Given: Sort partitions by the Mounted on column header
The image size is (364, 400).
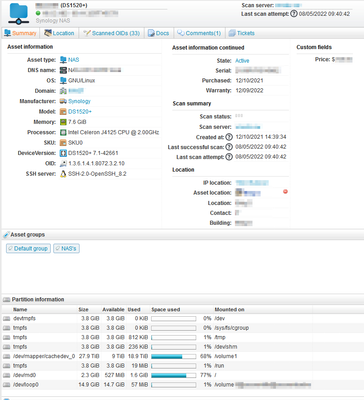Looking at the screenshot, I should [229, 310].
